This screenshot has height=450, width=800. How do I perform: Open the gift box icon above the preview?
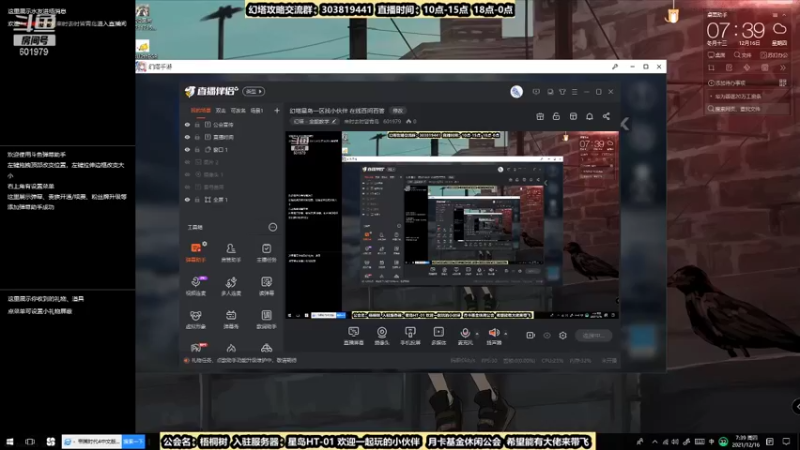pos(540,116)
